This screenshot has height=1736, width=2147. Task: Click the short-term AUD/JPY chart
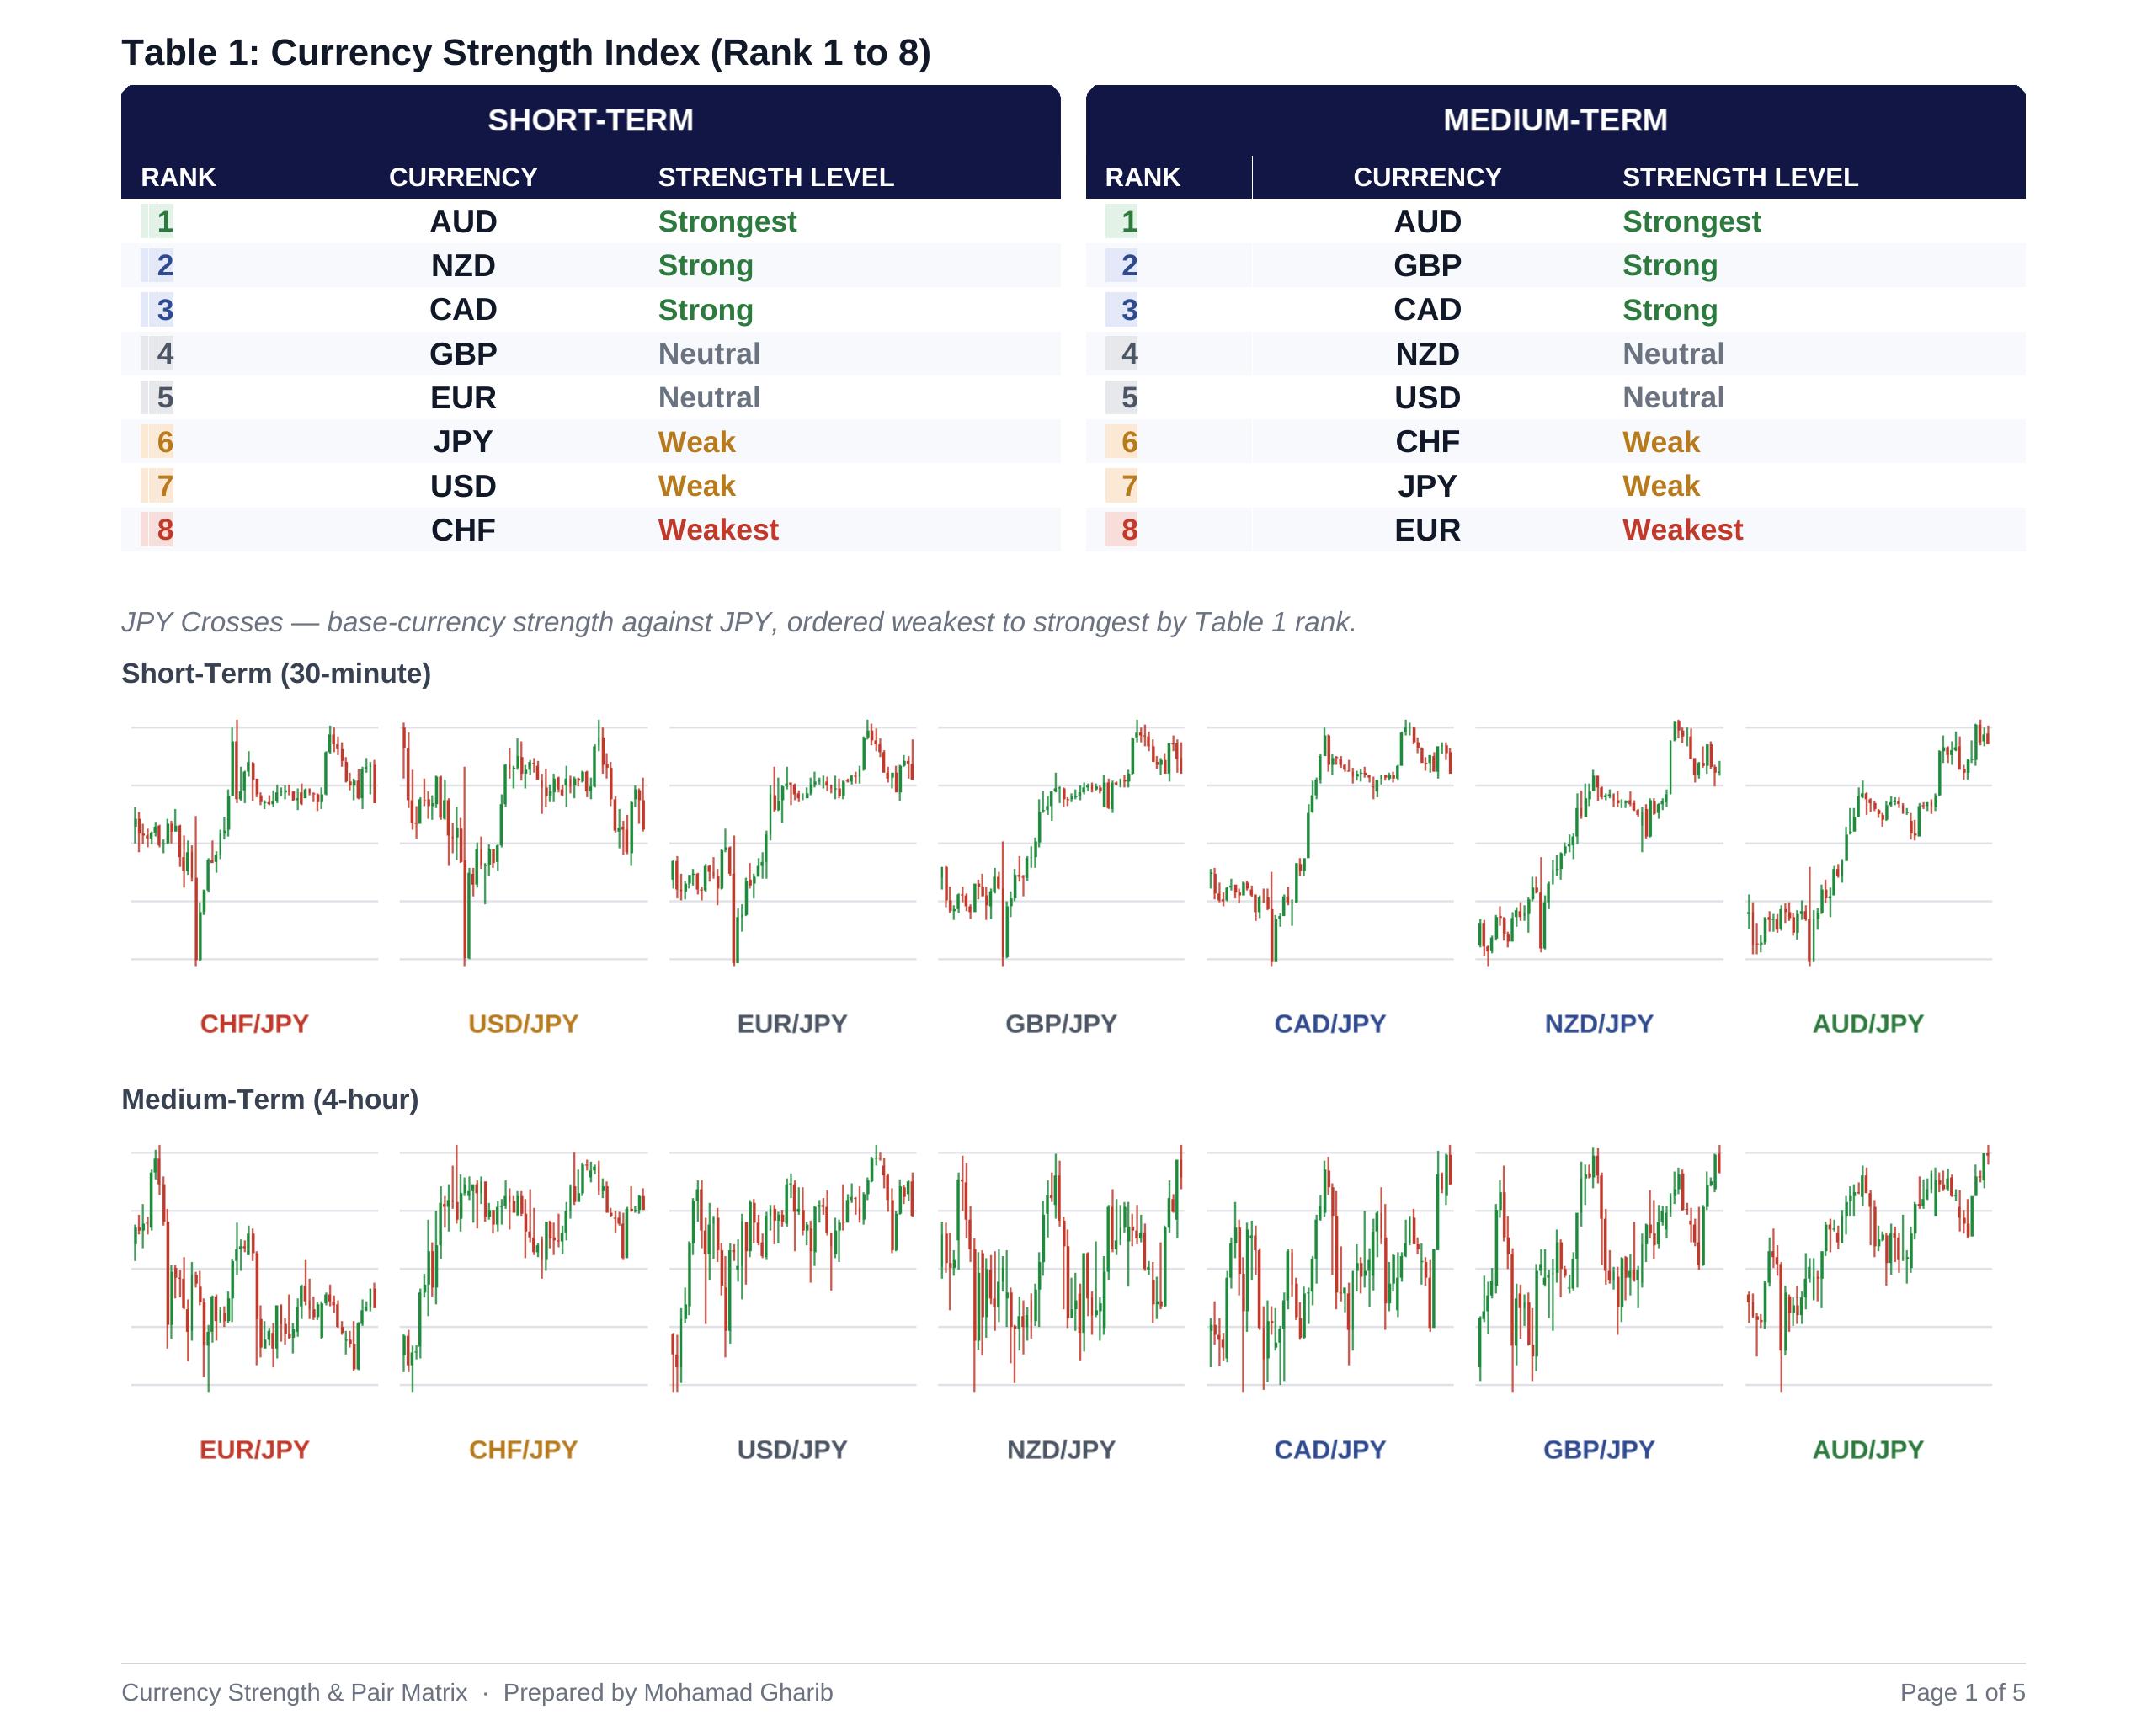point(1868,842)
